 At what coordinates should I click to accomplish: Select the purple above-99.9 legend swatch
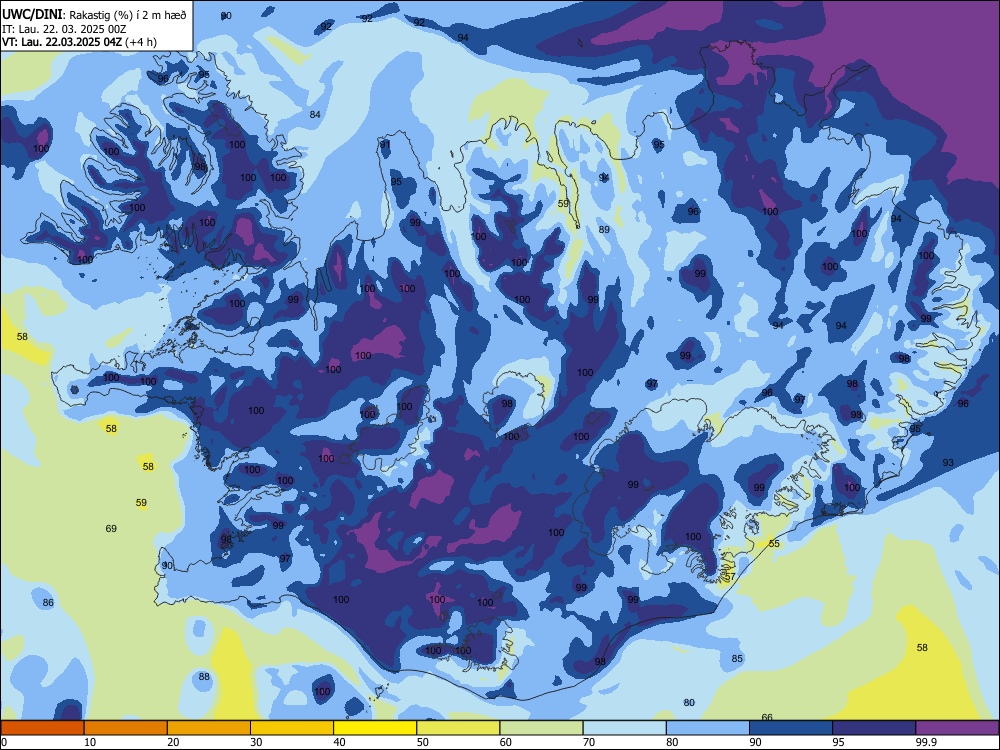click(x=957, y=728)
